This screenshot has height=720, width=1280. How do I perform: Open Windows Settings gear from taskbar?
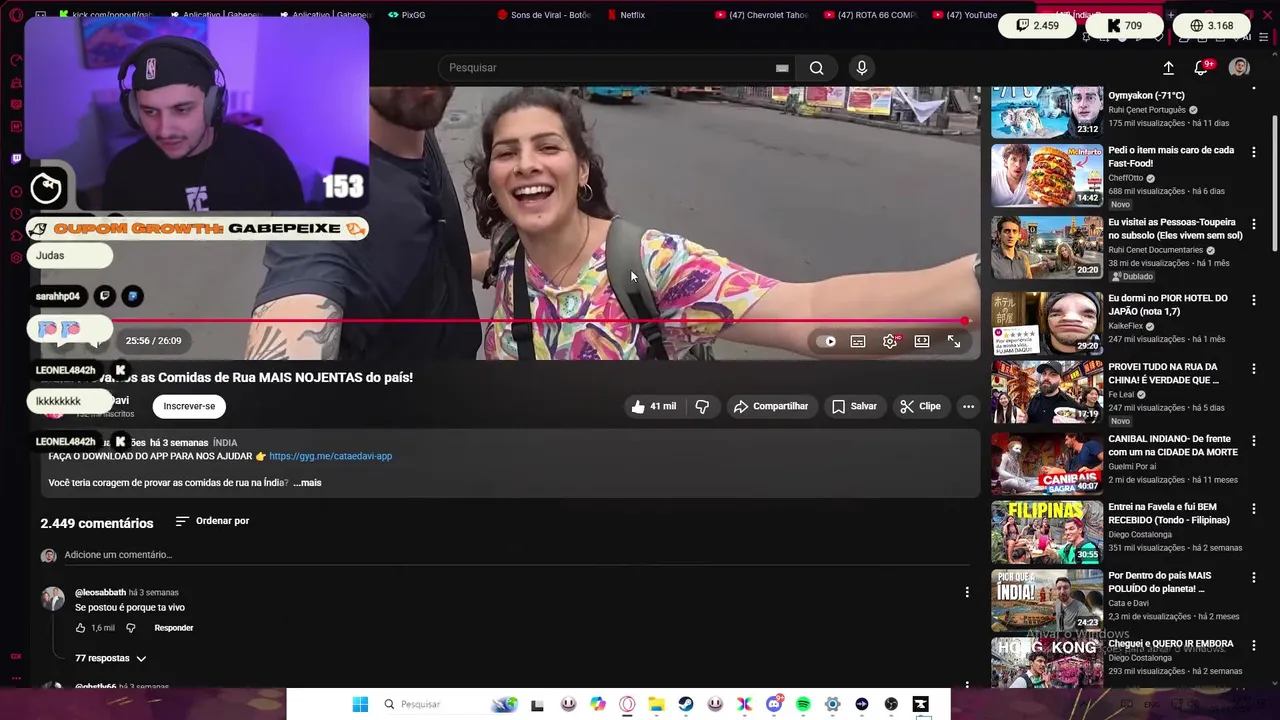(x=832, y=704)
